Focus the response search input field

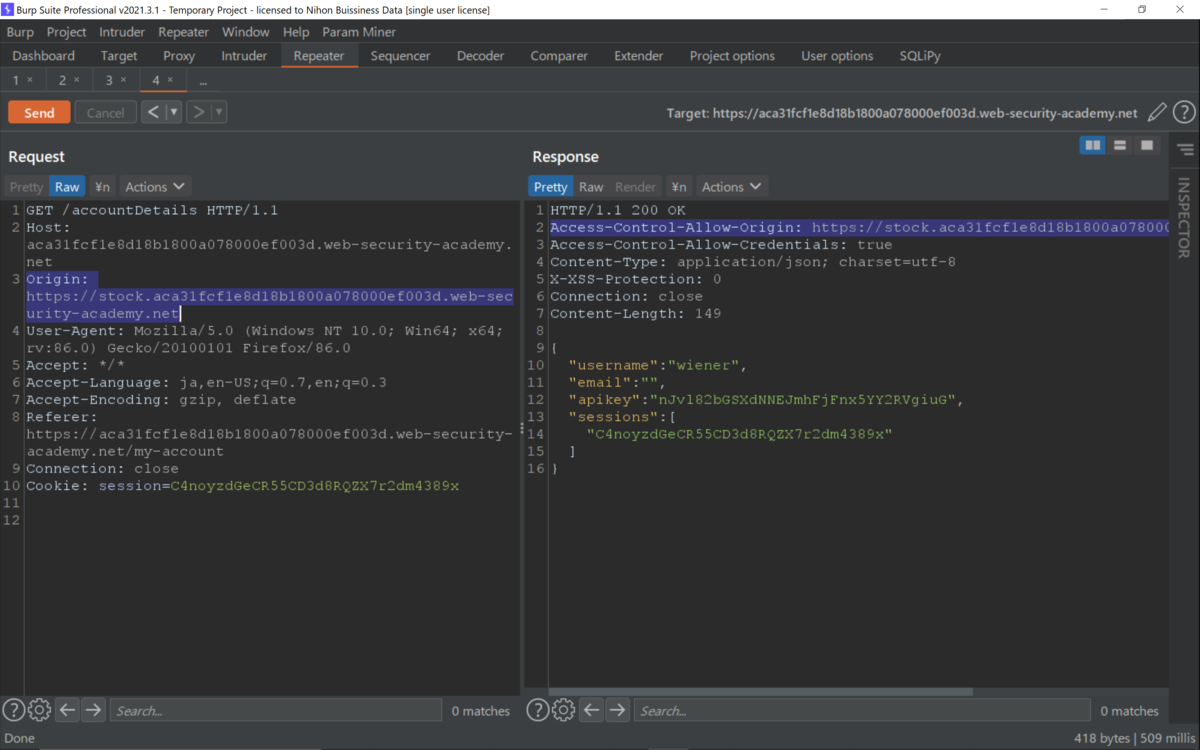864,710
